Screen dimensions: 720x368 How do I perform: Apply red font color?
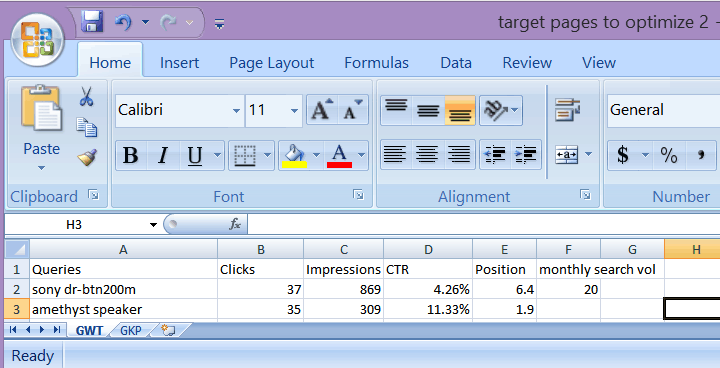pyautogui.click(x=339, y=155)
